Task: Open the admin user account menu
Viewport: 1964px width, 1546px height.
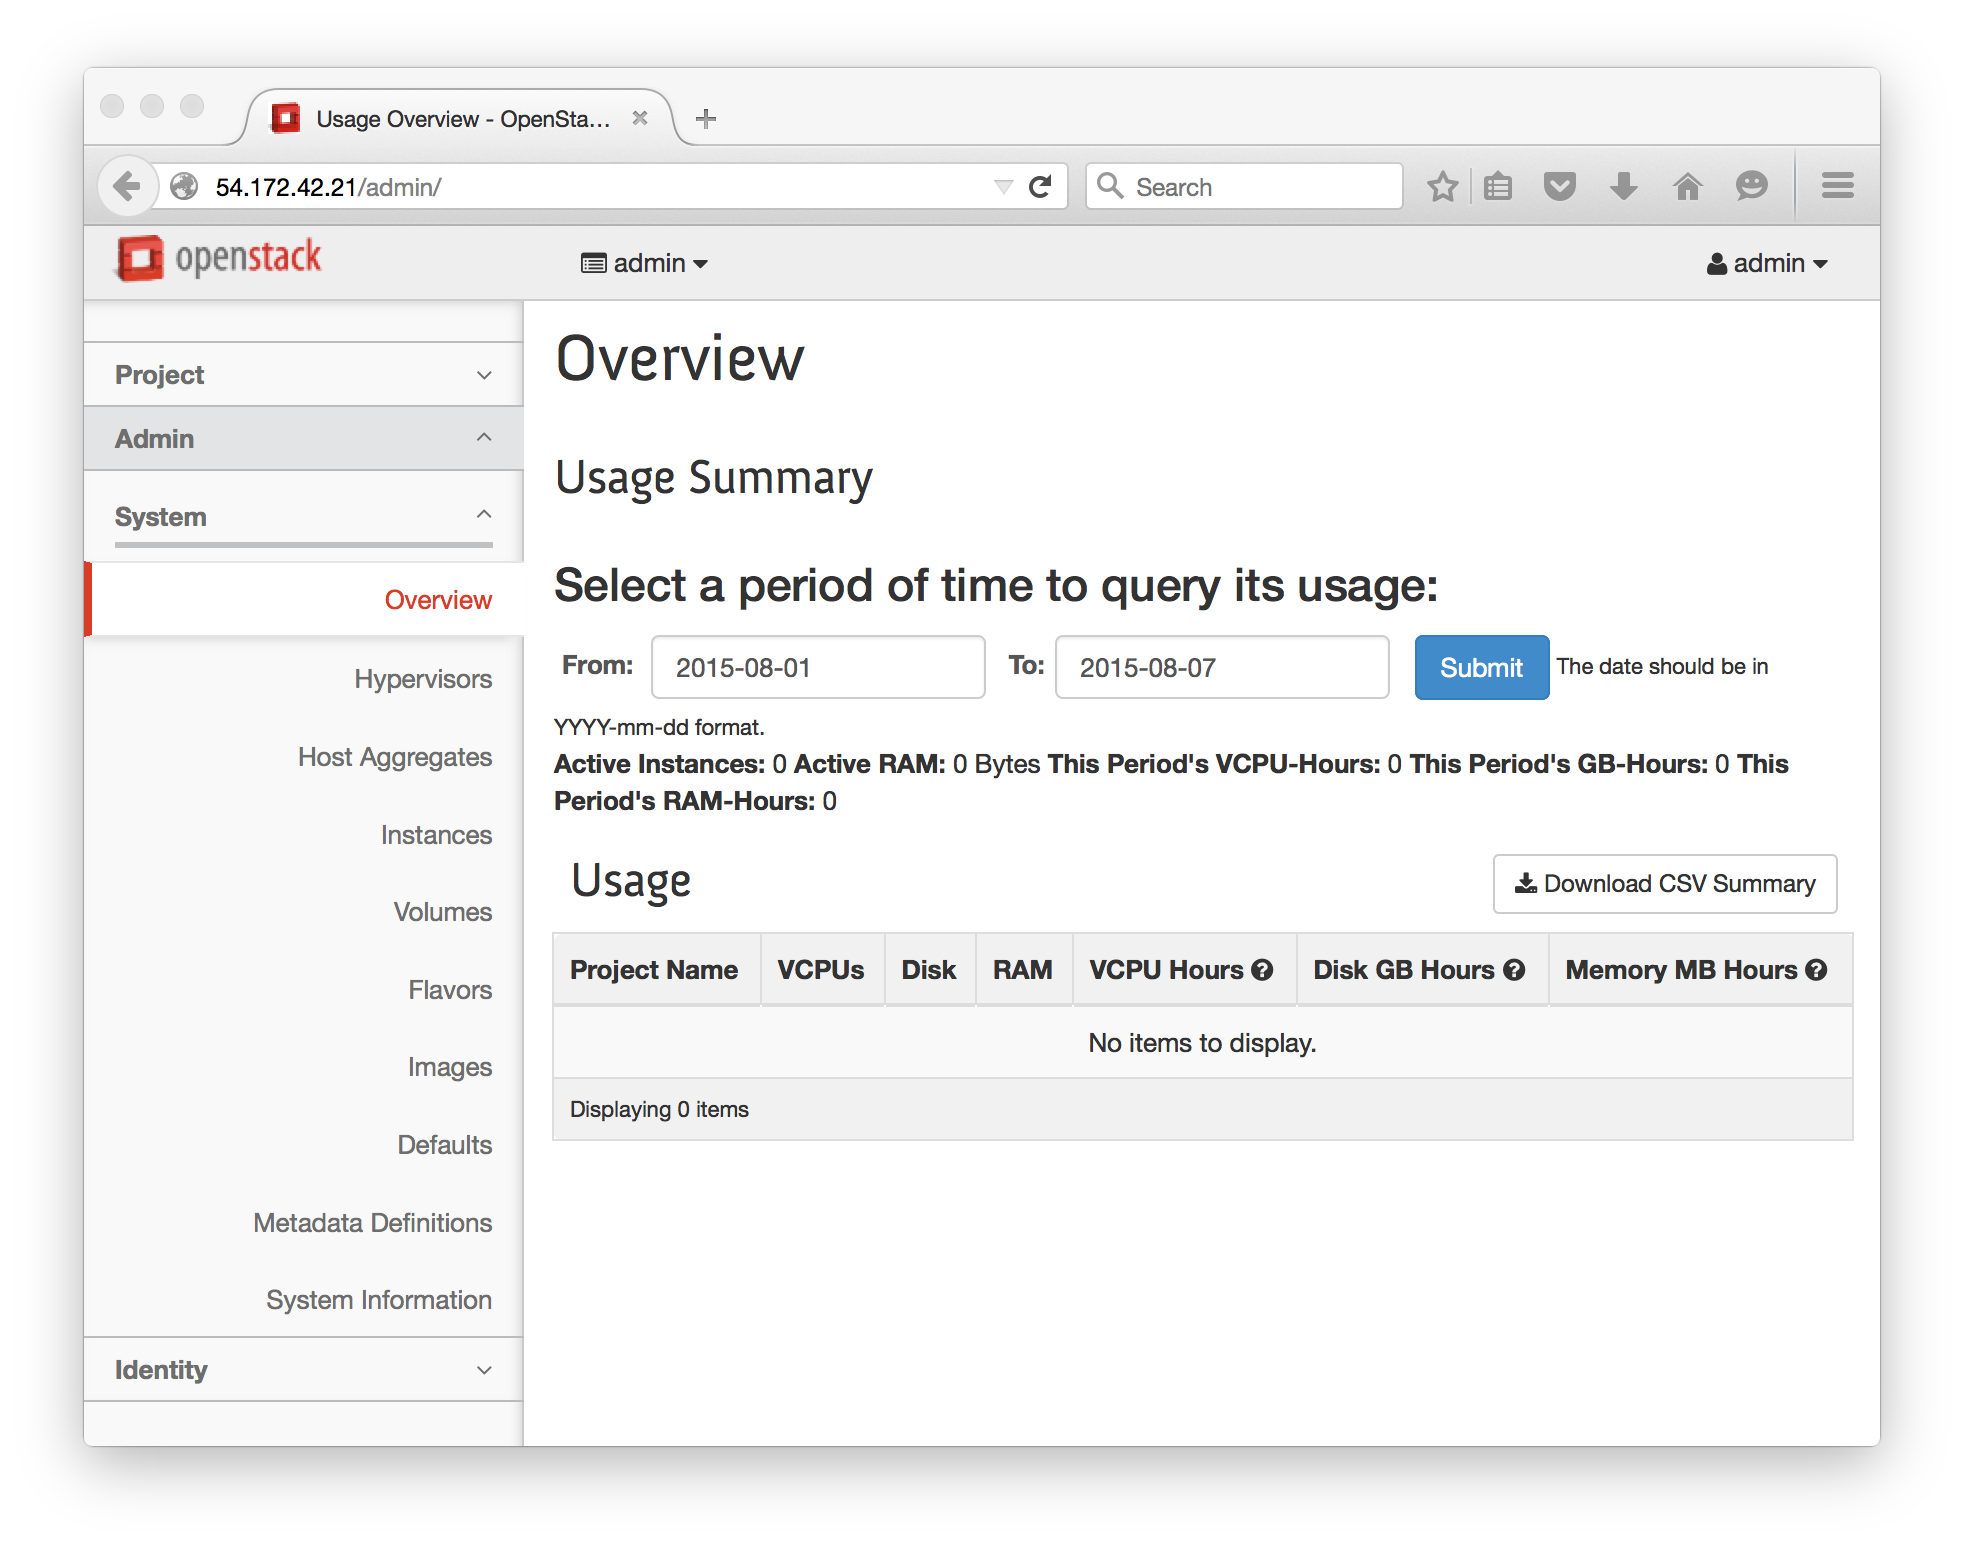Action: pos(1767,264)
